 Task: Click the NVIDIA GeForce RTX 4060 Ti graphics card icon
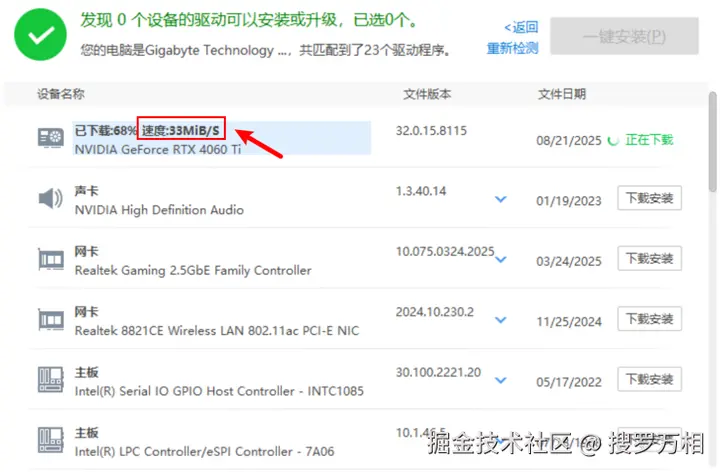click(x=51, y=137)
